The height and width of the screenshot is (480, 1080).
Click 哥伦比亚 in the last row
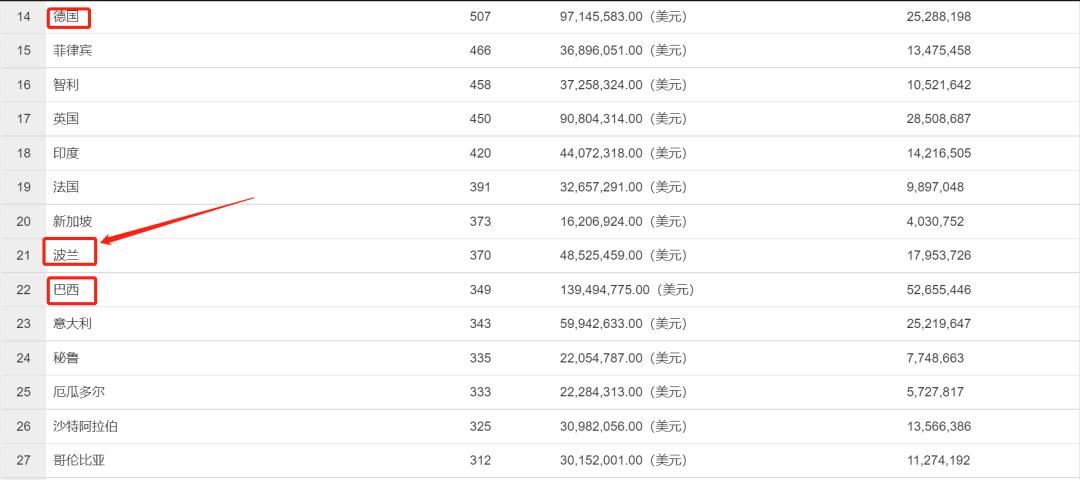tap(79, 460)
